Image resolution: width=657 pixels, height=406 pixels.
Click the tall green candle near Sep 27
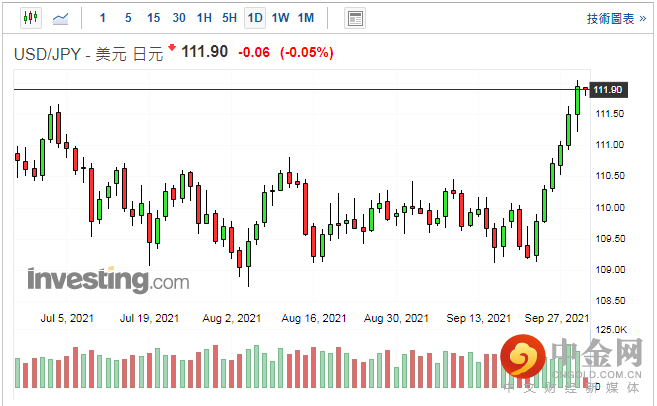568,130
